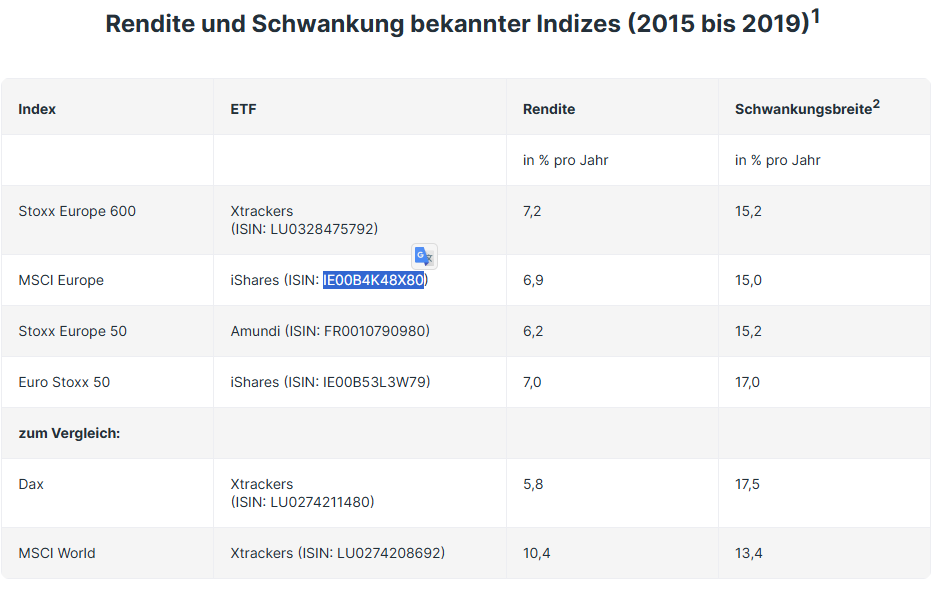
Task: Click the Google Translate popup icon
Action: (x=424, y=256)
